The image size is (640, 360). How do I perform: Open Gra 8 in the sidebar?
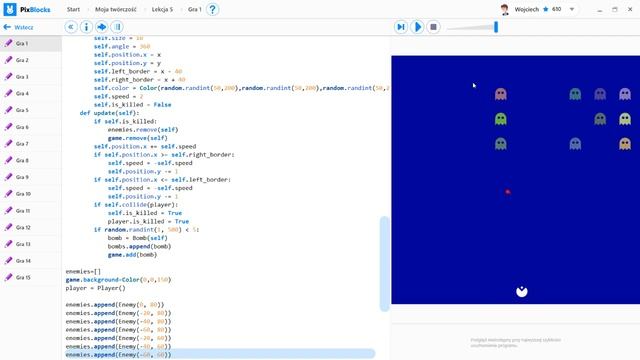pos(31,160)
